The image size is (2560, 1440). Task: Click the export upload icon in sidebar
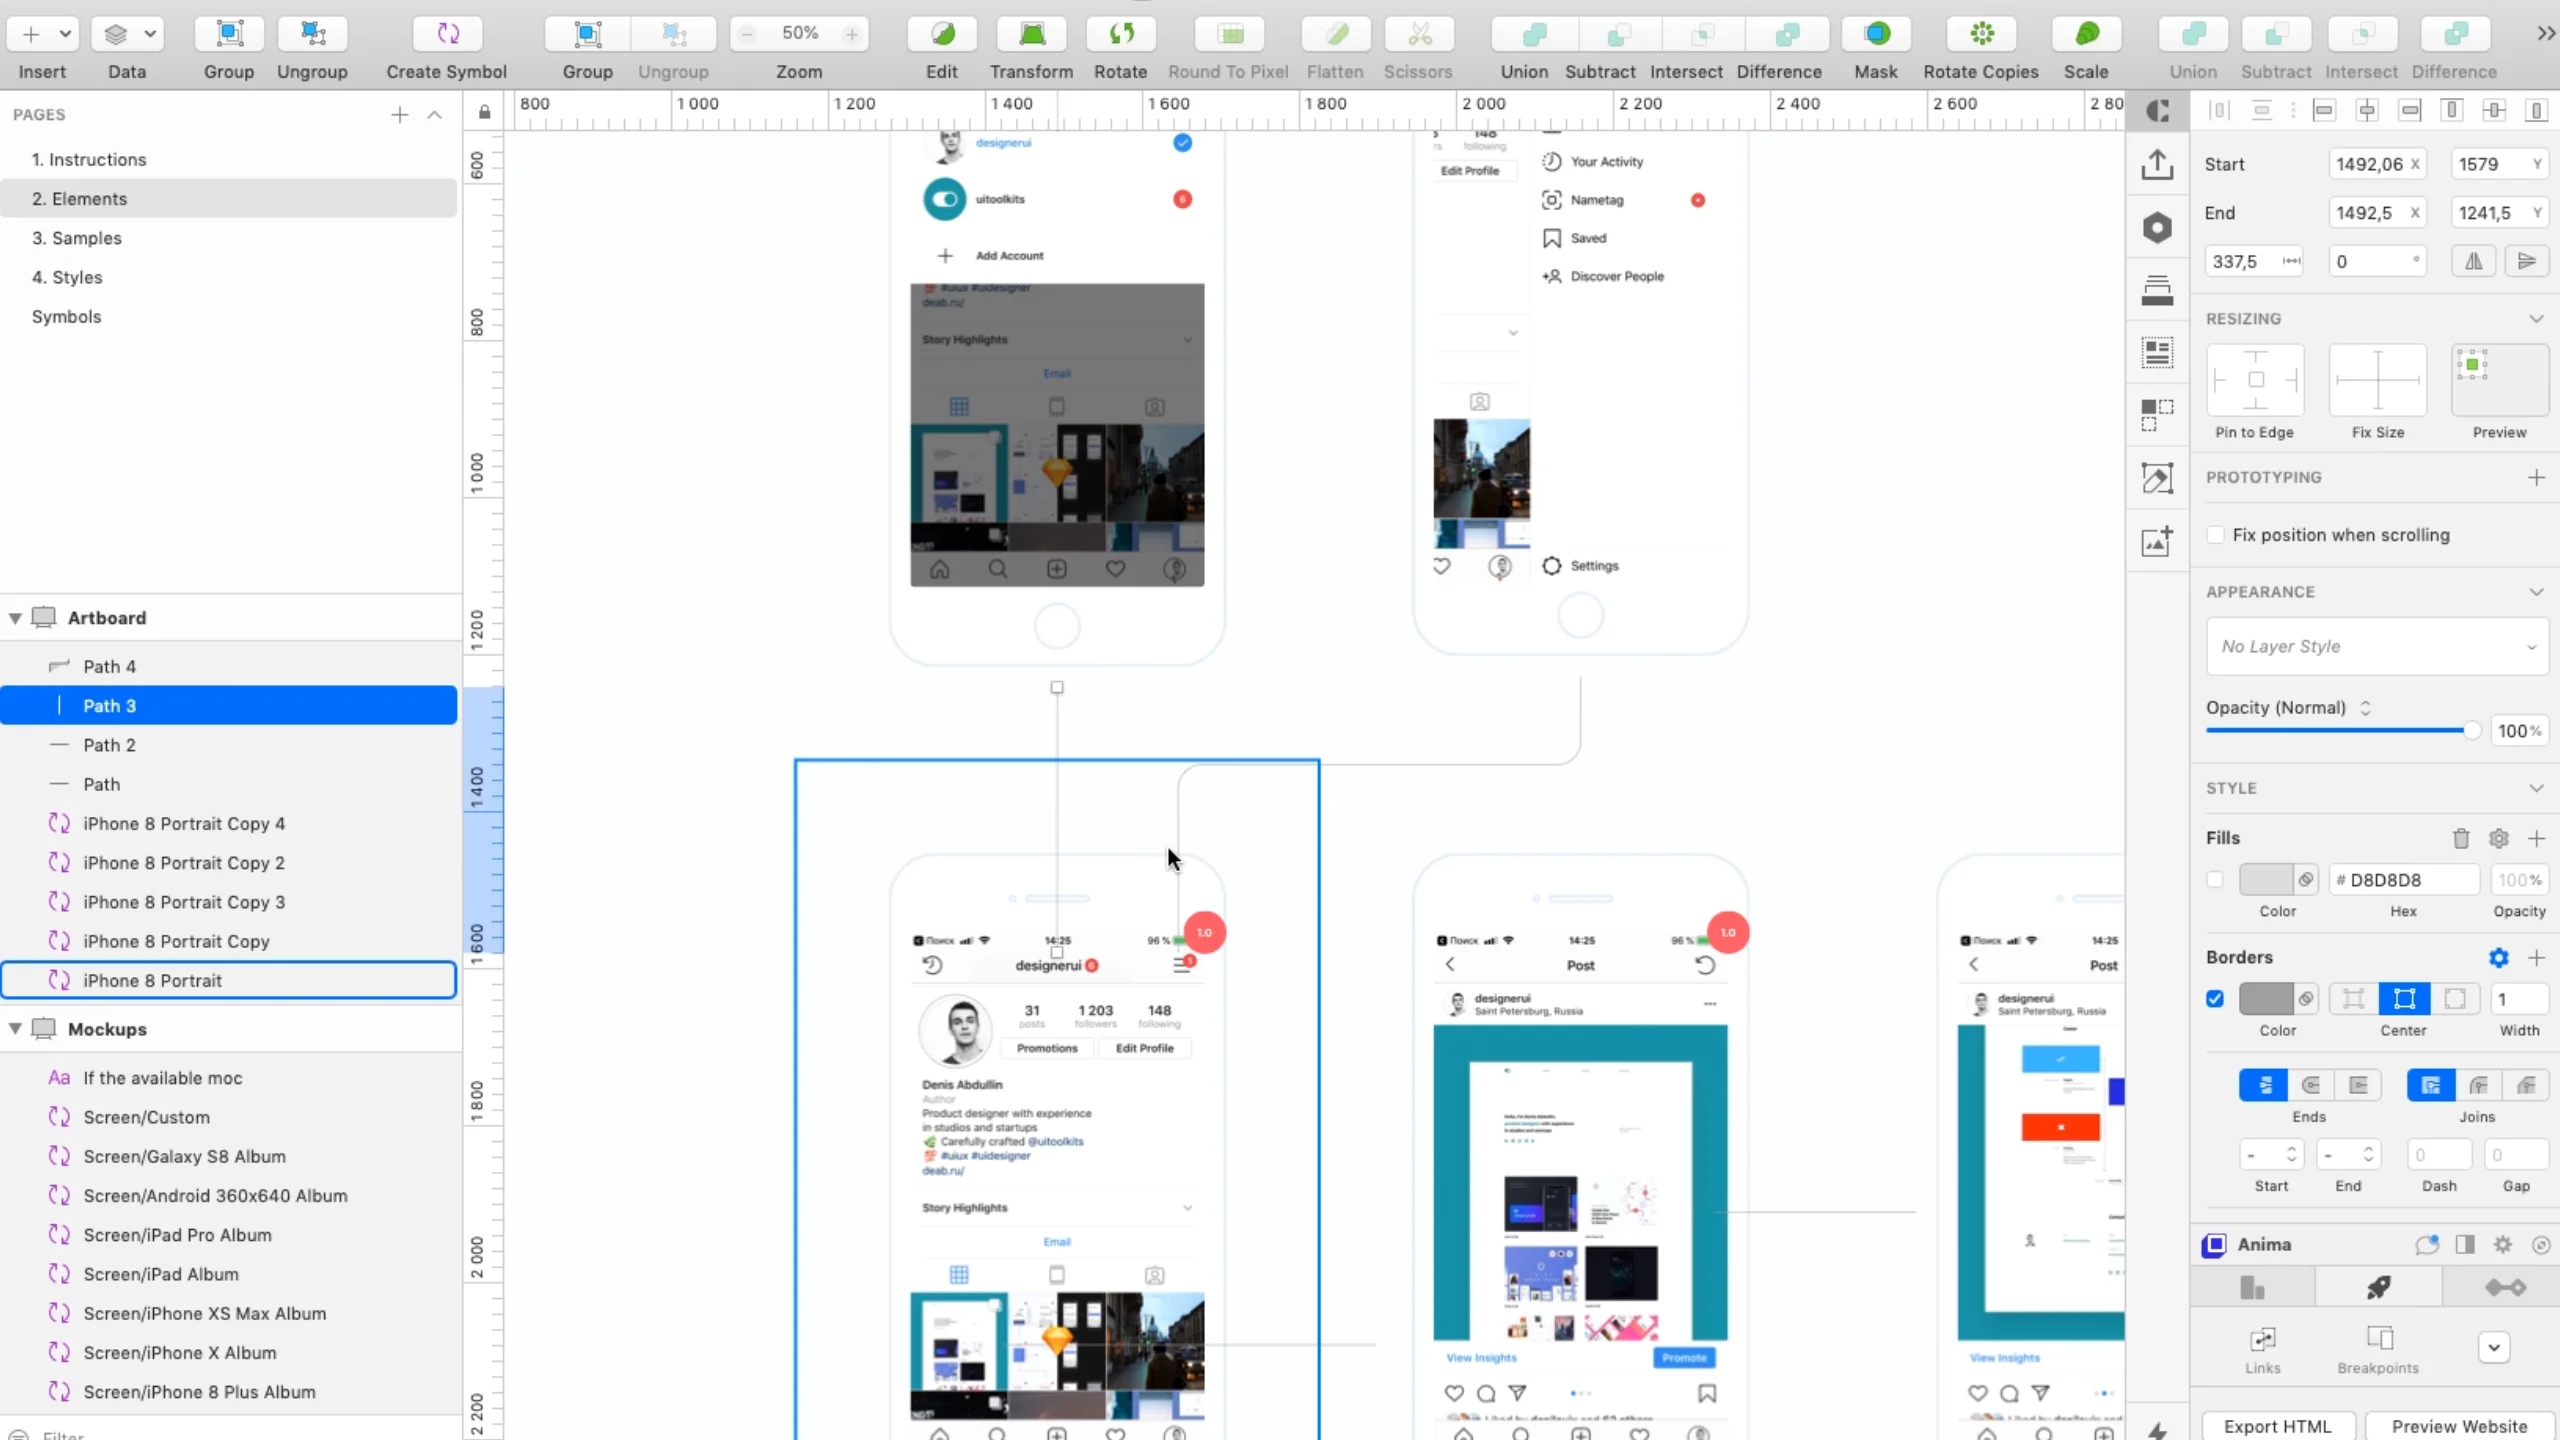(x=2157, y=164)
